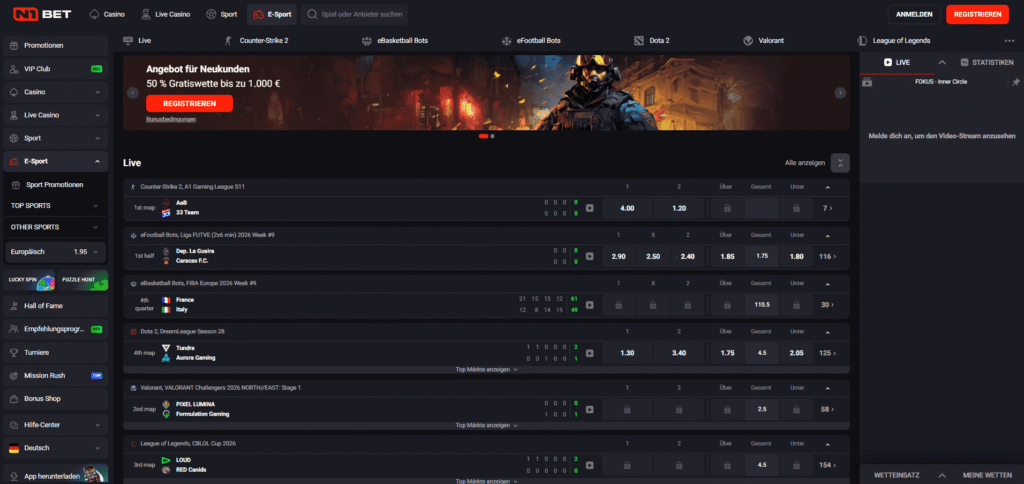
Task: Open Empfehlungsprogramm in the sidebar
Action: pyautogui.click(x=56, y=329)
